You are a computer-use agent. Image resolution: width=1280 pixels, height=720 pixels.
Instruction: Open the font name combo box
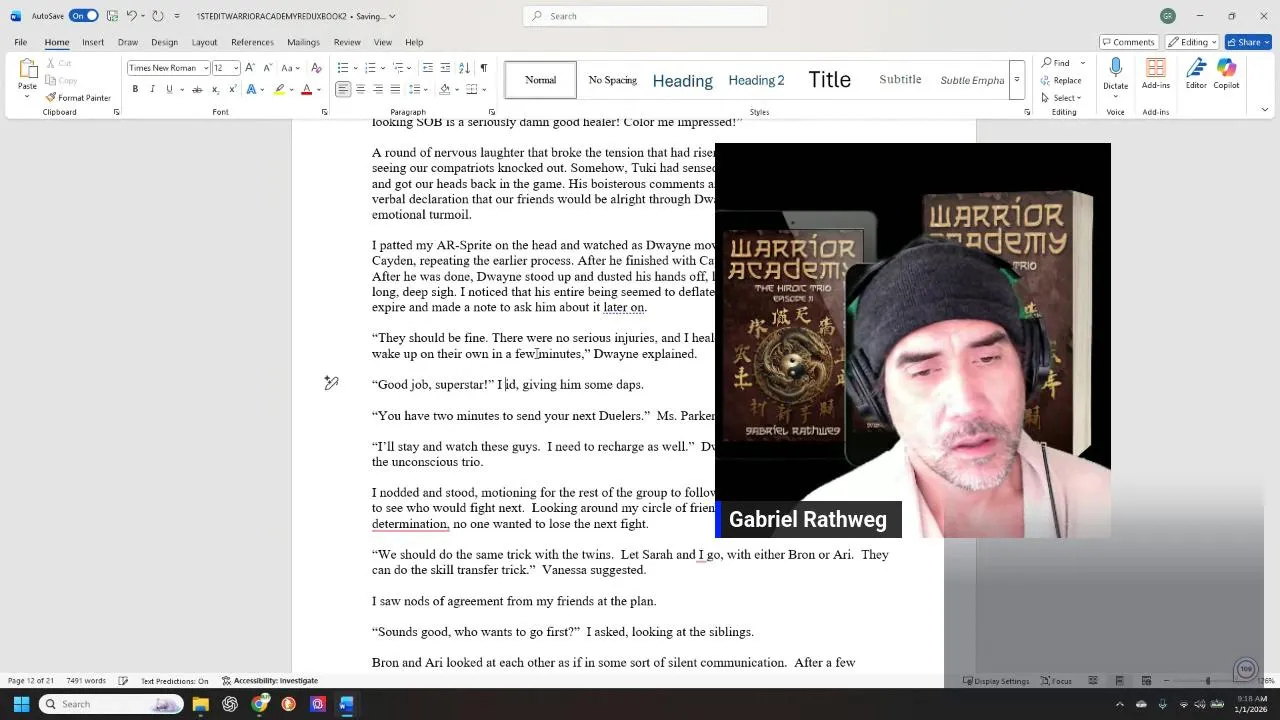167,68
